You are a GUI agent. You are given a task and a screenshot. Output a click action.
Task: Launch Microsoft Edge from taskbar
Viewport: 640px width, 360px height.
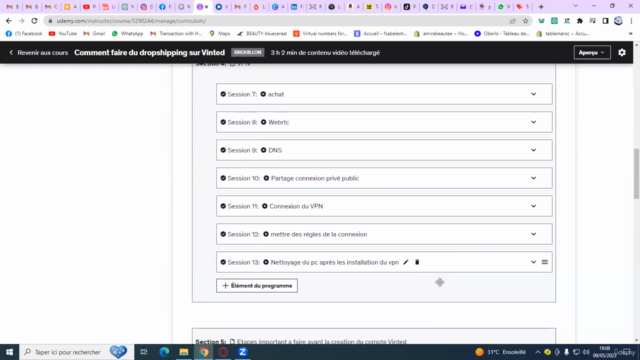click(164, 352)
